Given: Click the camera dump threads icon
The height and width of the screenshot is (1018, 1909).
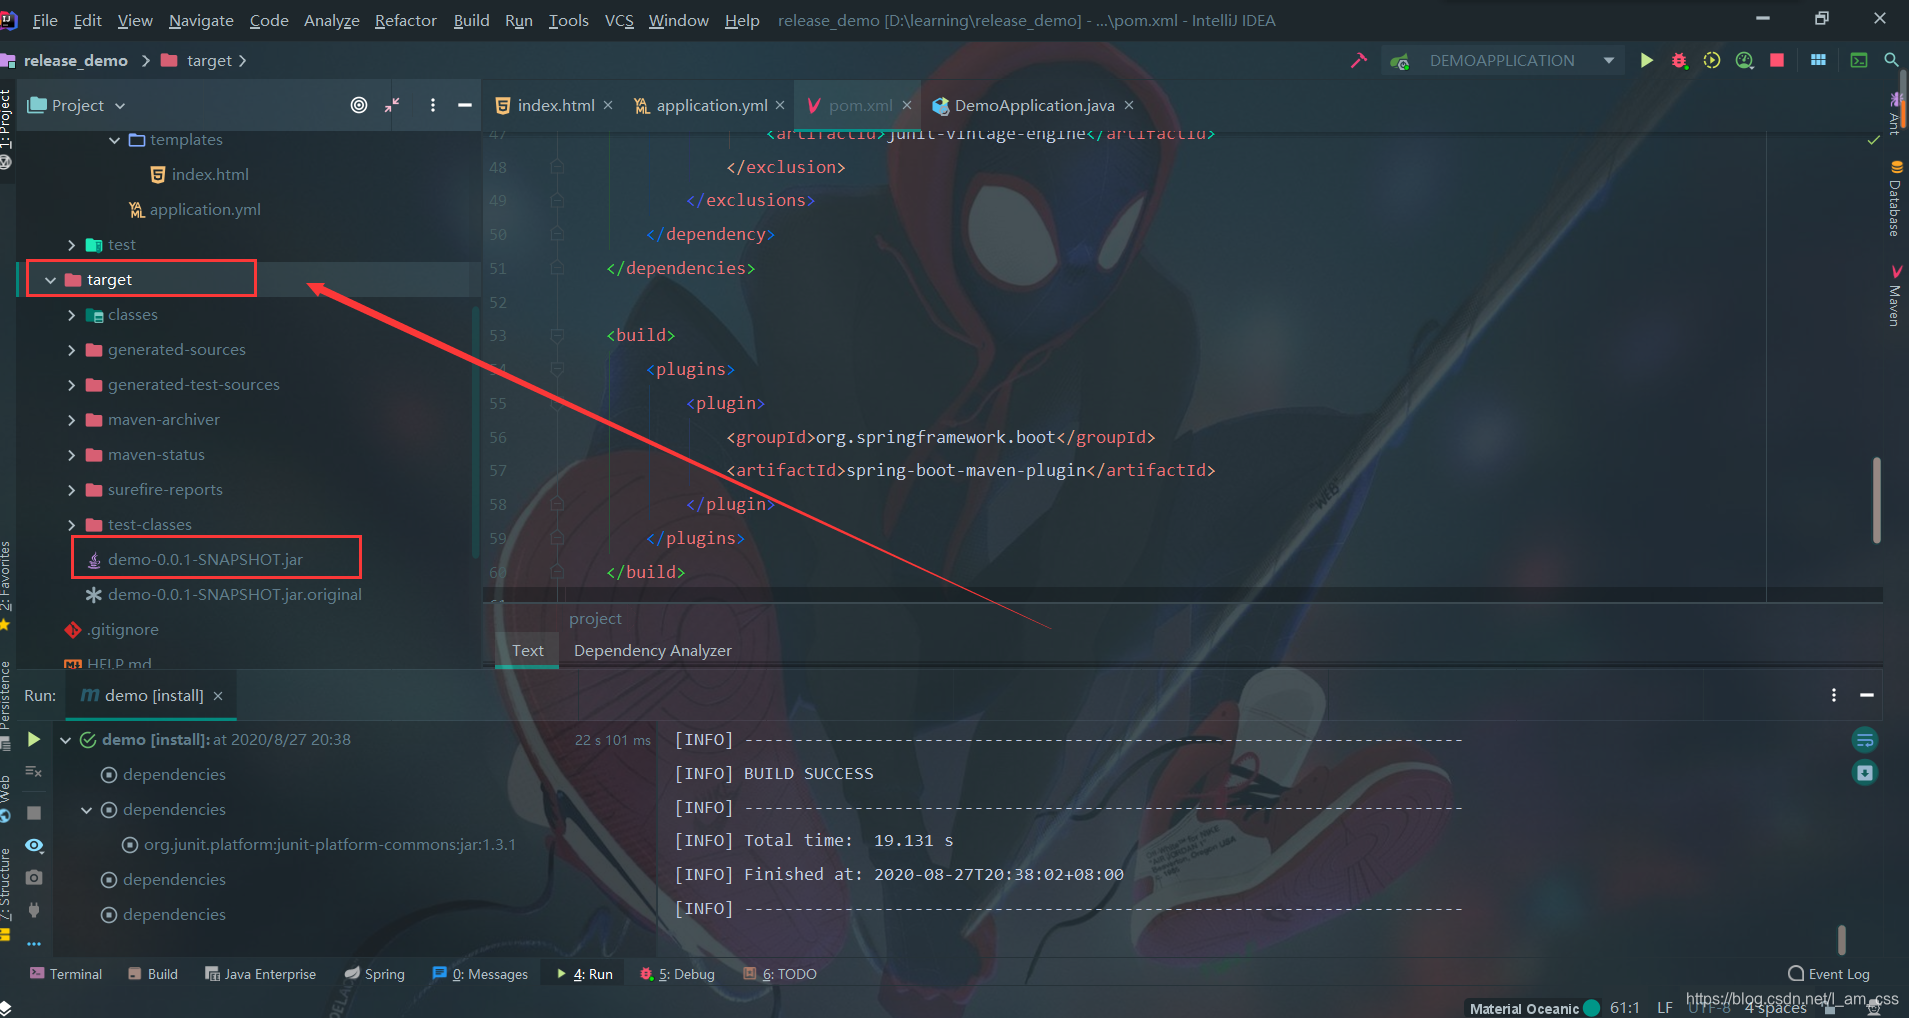Looking at the screenshot, I should [x=33, y=877].
